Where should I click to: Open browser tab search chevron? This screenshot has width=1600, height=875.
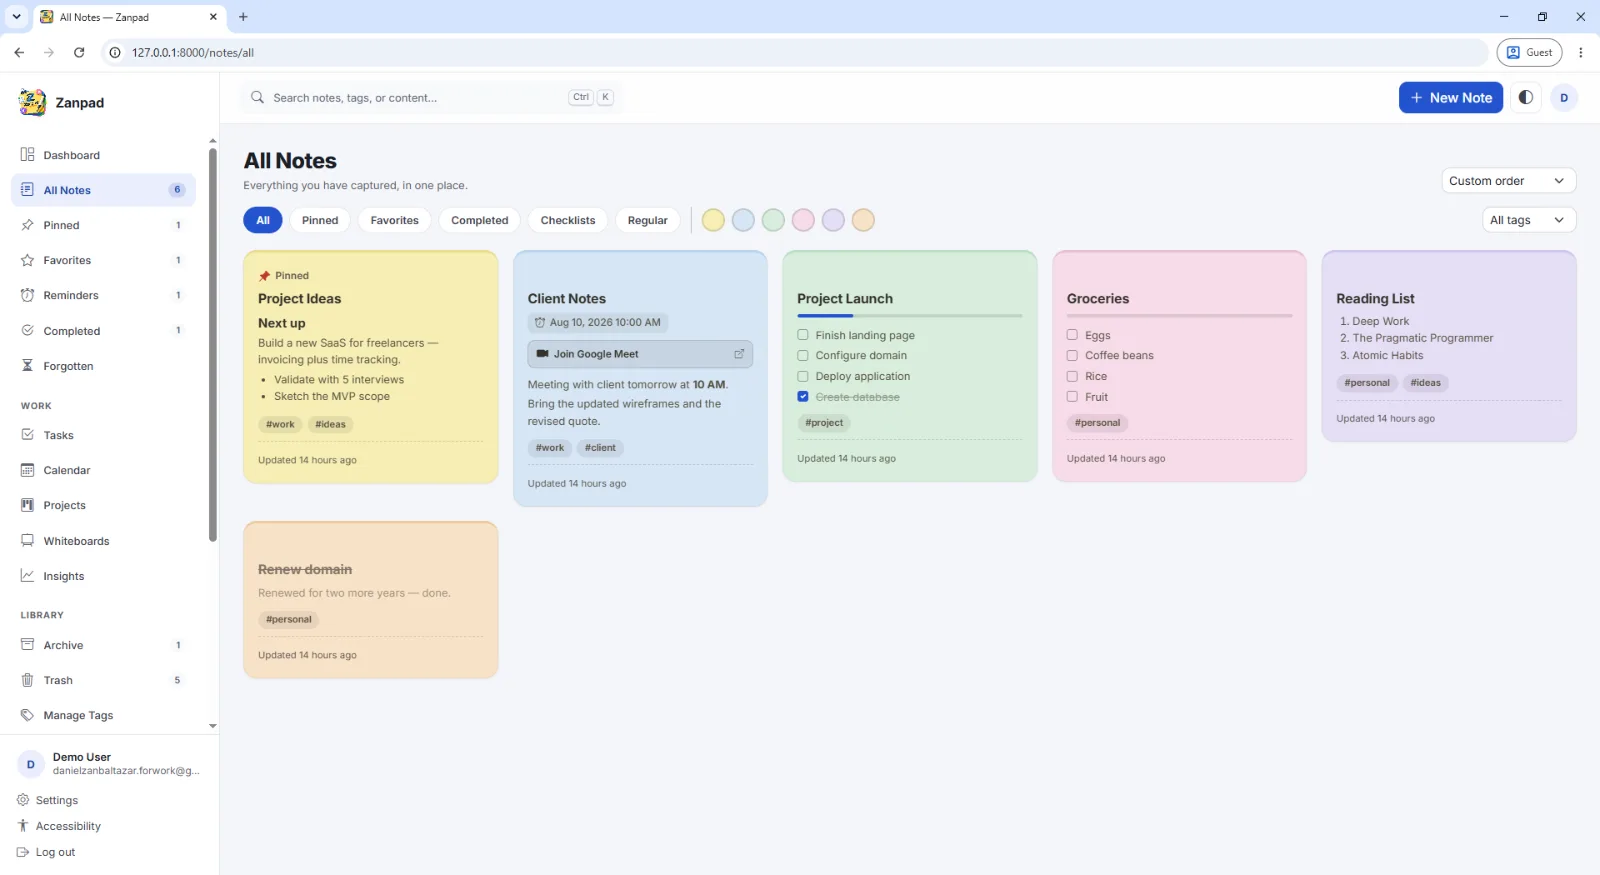coord(16,17)
